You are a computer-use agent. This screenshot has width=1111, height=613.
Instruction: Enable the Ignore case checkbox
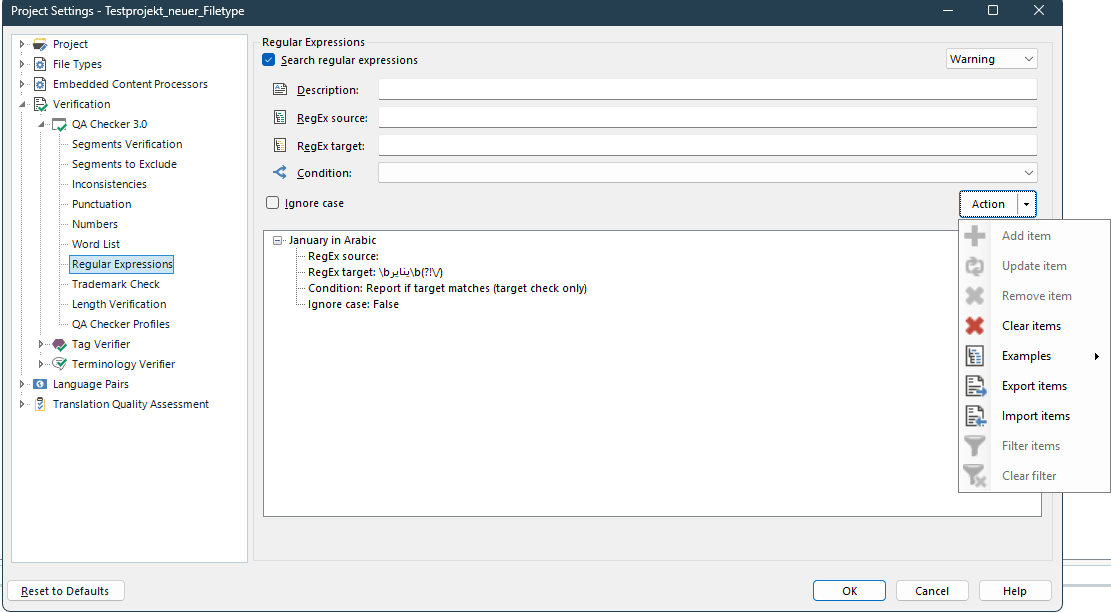(271, 202)
